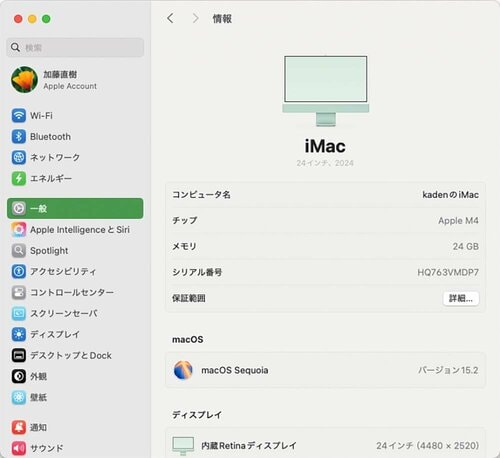Click the 内蔵Retinaディスプレイ monitor icon
The width and height of the screenshot is (500, 458).
coord(183,446)
